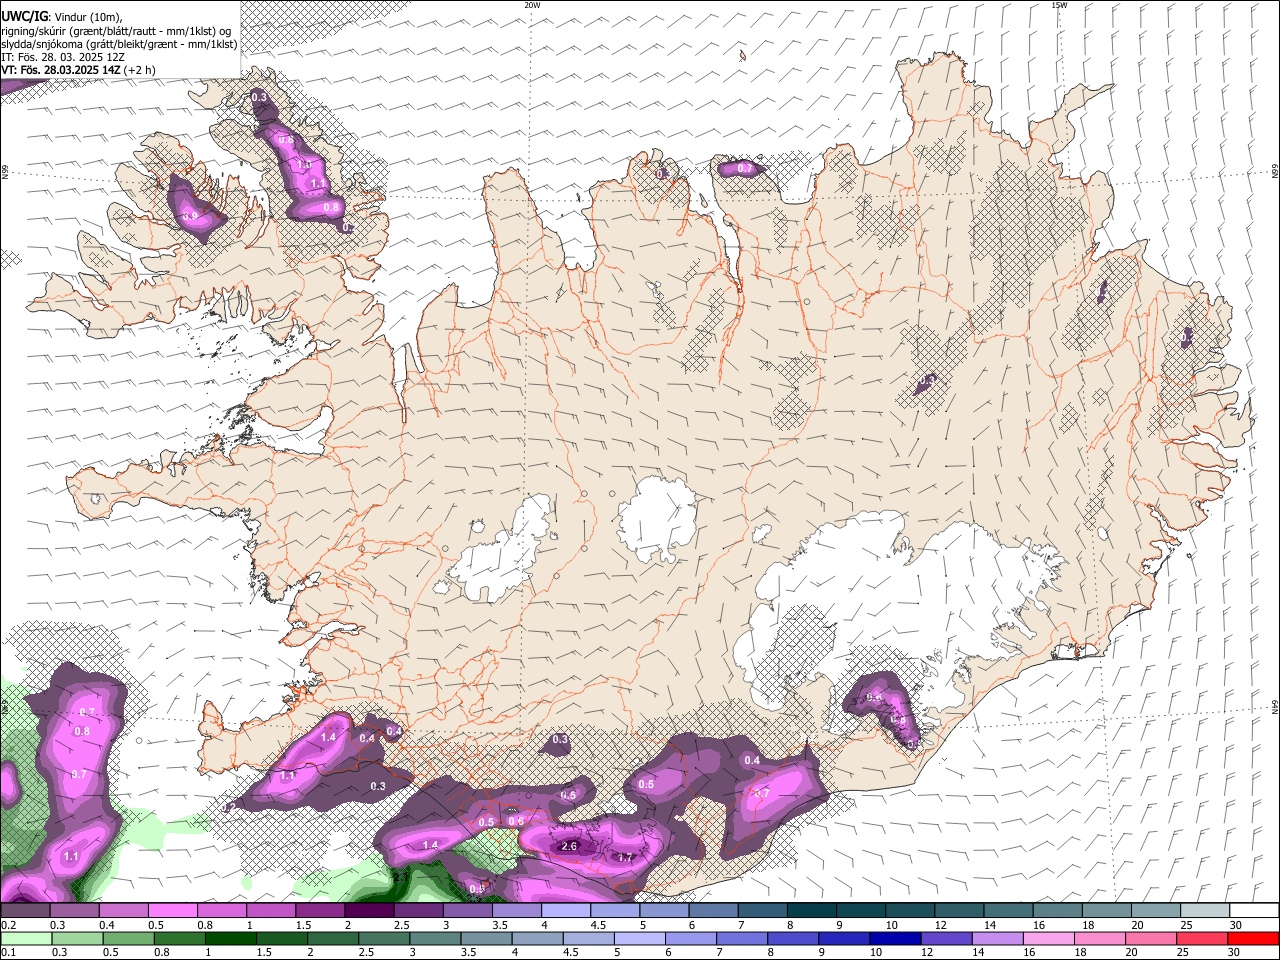Click the '15W' longitude label
1280x960 pixels.
coord(1059,5)
